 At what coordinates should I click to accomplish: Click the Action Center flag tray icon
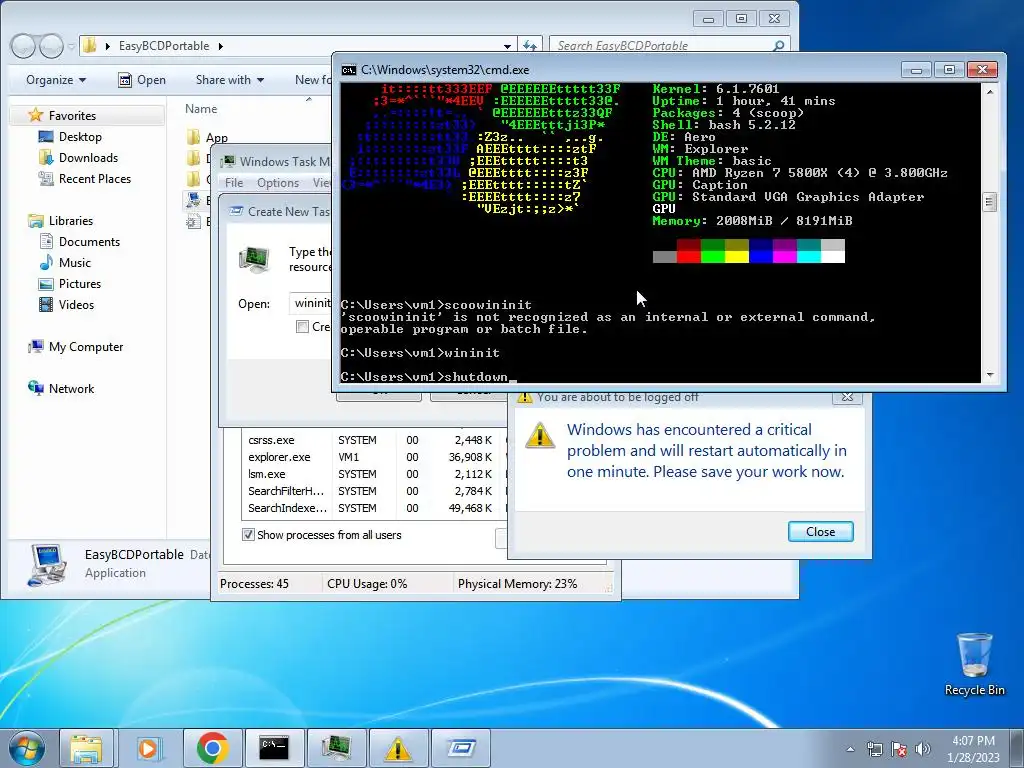tap(899, 749)
